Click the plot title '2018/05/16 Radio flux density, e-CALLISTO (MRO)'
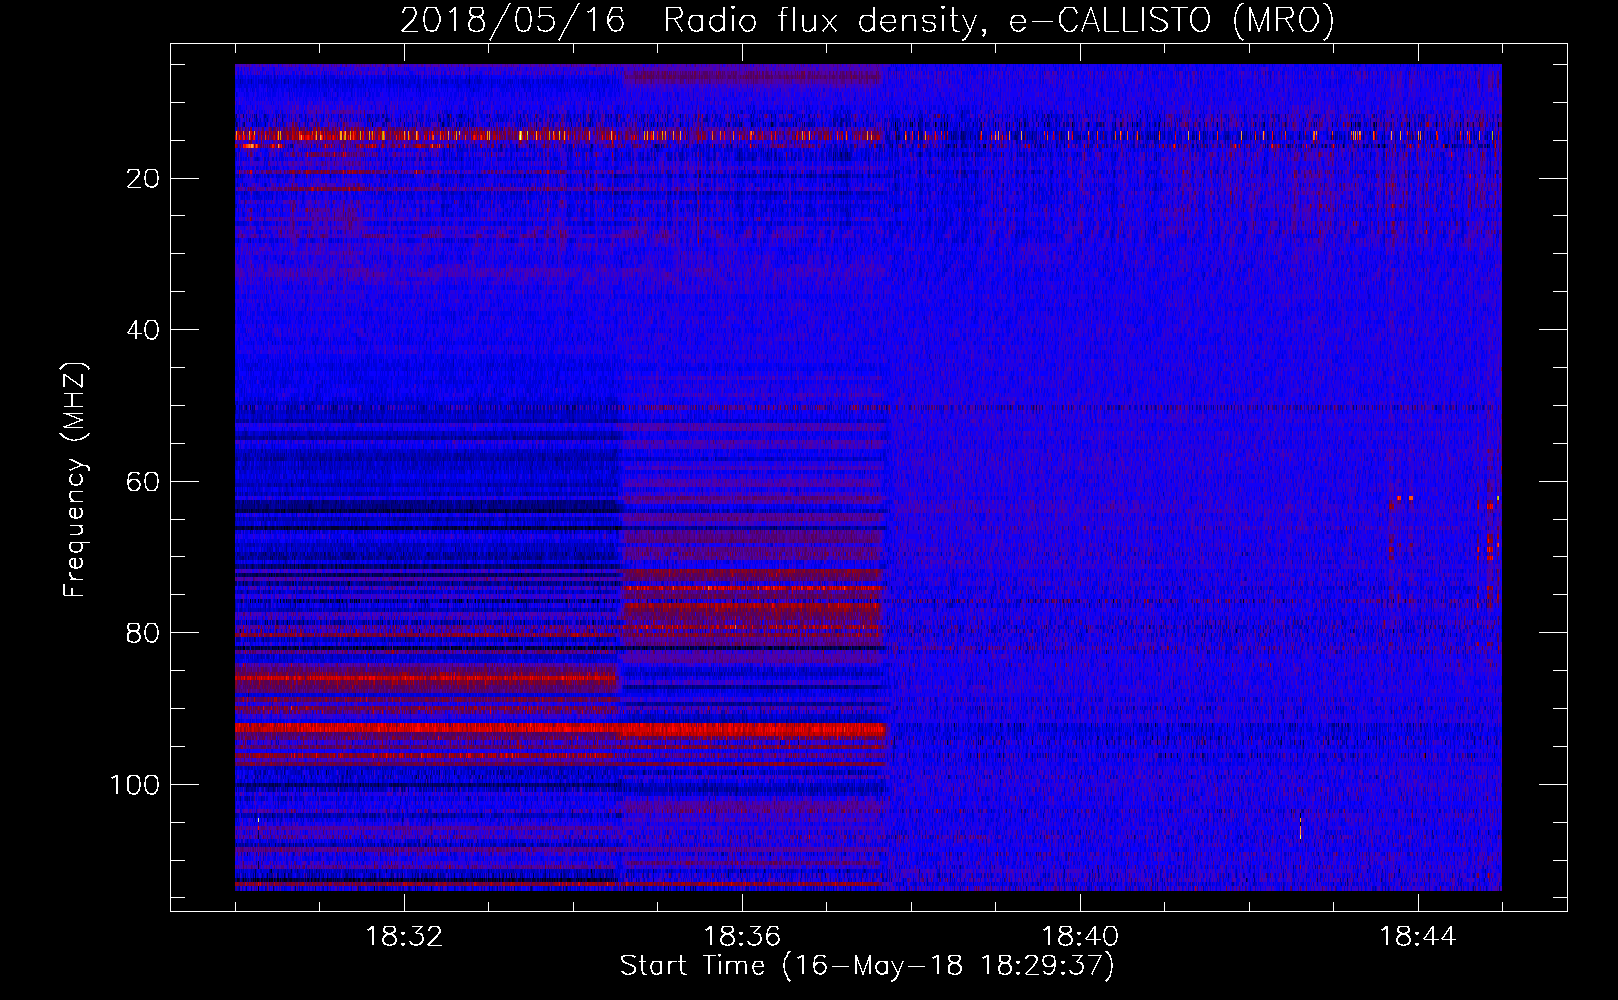Image resolution: width=1618 pixels, height=1000 pixels. (867, 20)
